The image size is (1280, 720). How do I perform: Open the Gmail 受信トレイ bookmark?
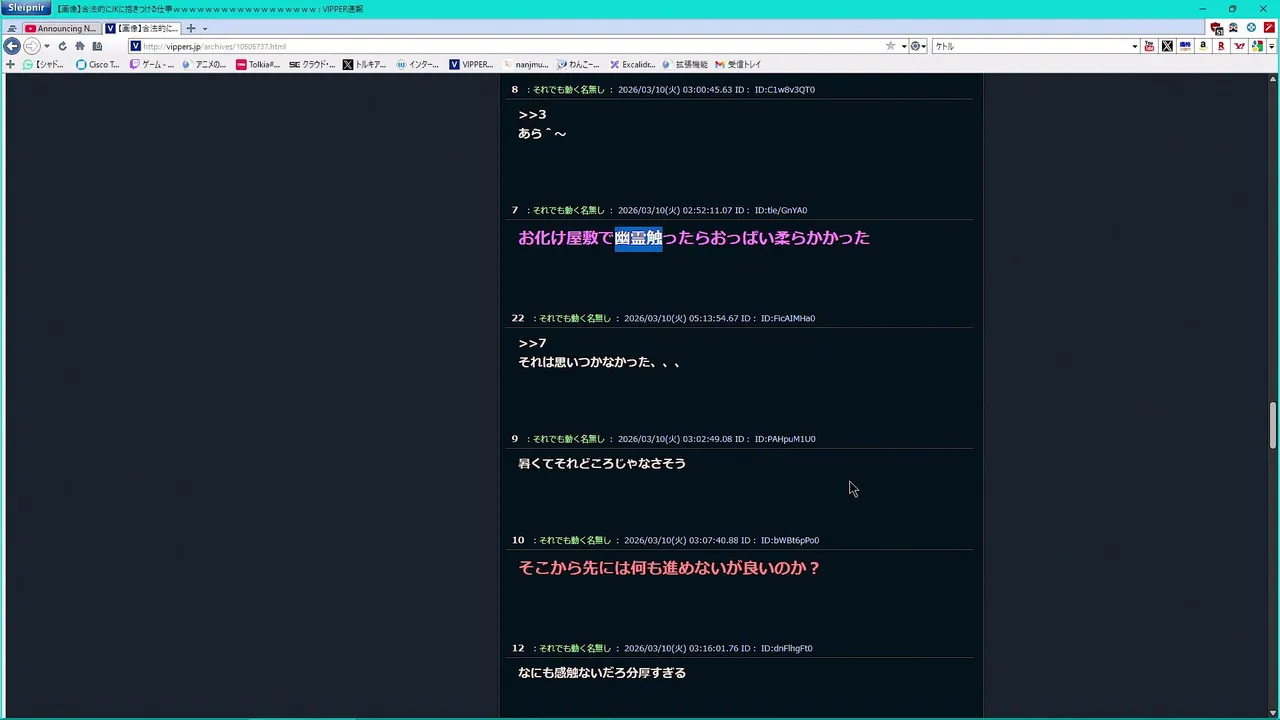(x=738, y=64)
